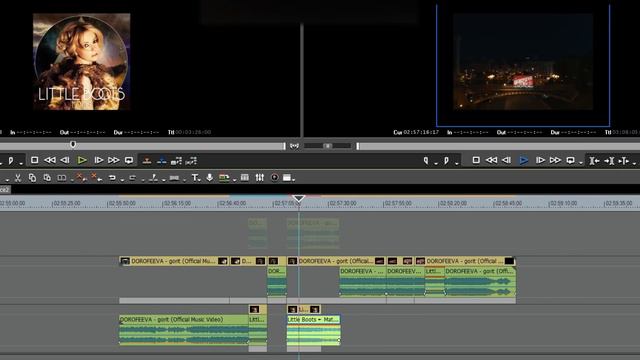The height and width of the screenshot is (360, 640).
Task: Toggle vector scope/waveform icon
Action: point(275,178)
